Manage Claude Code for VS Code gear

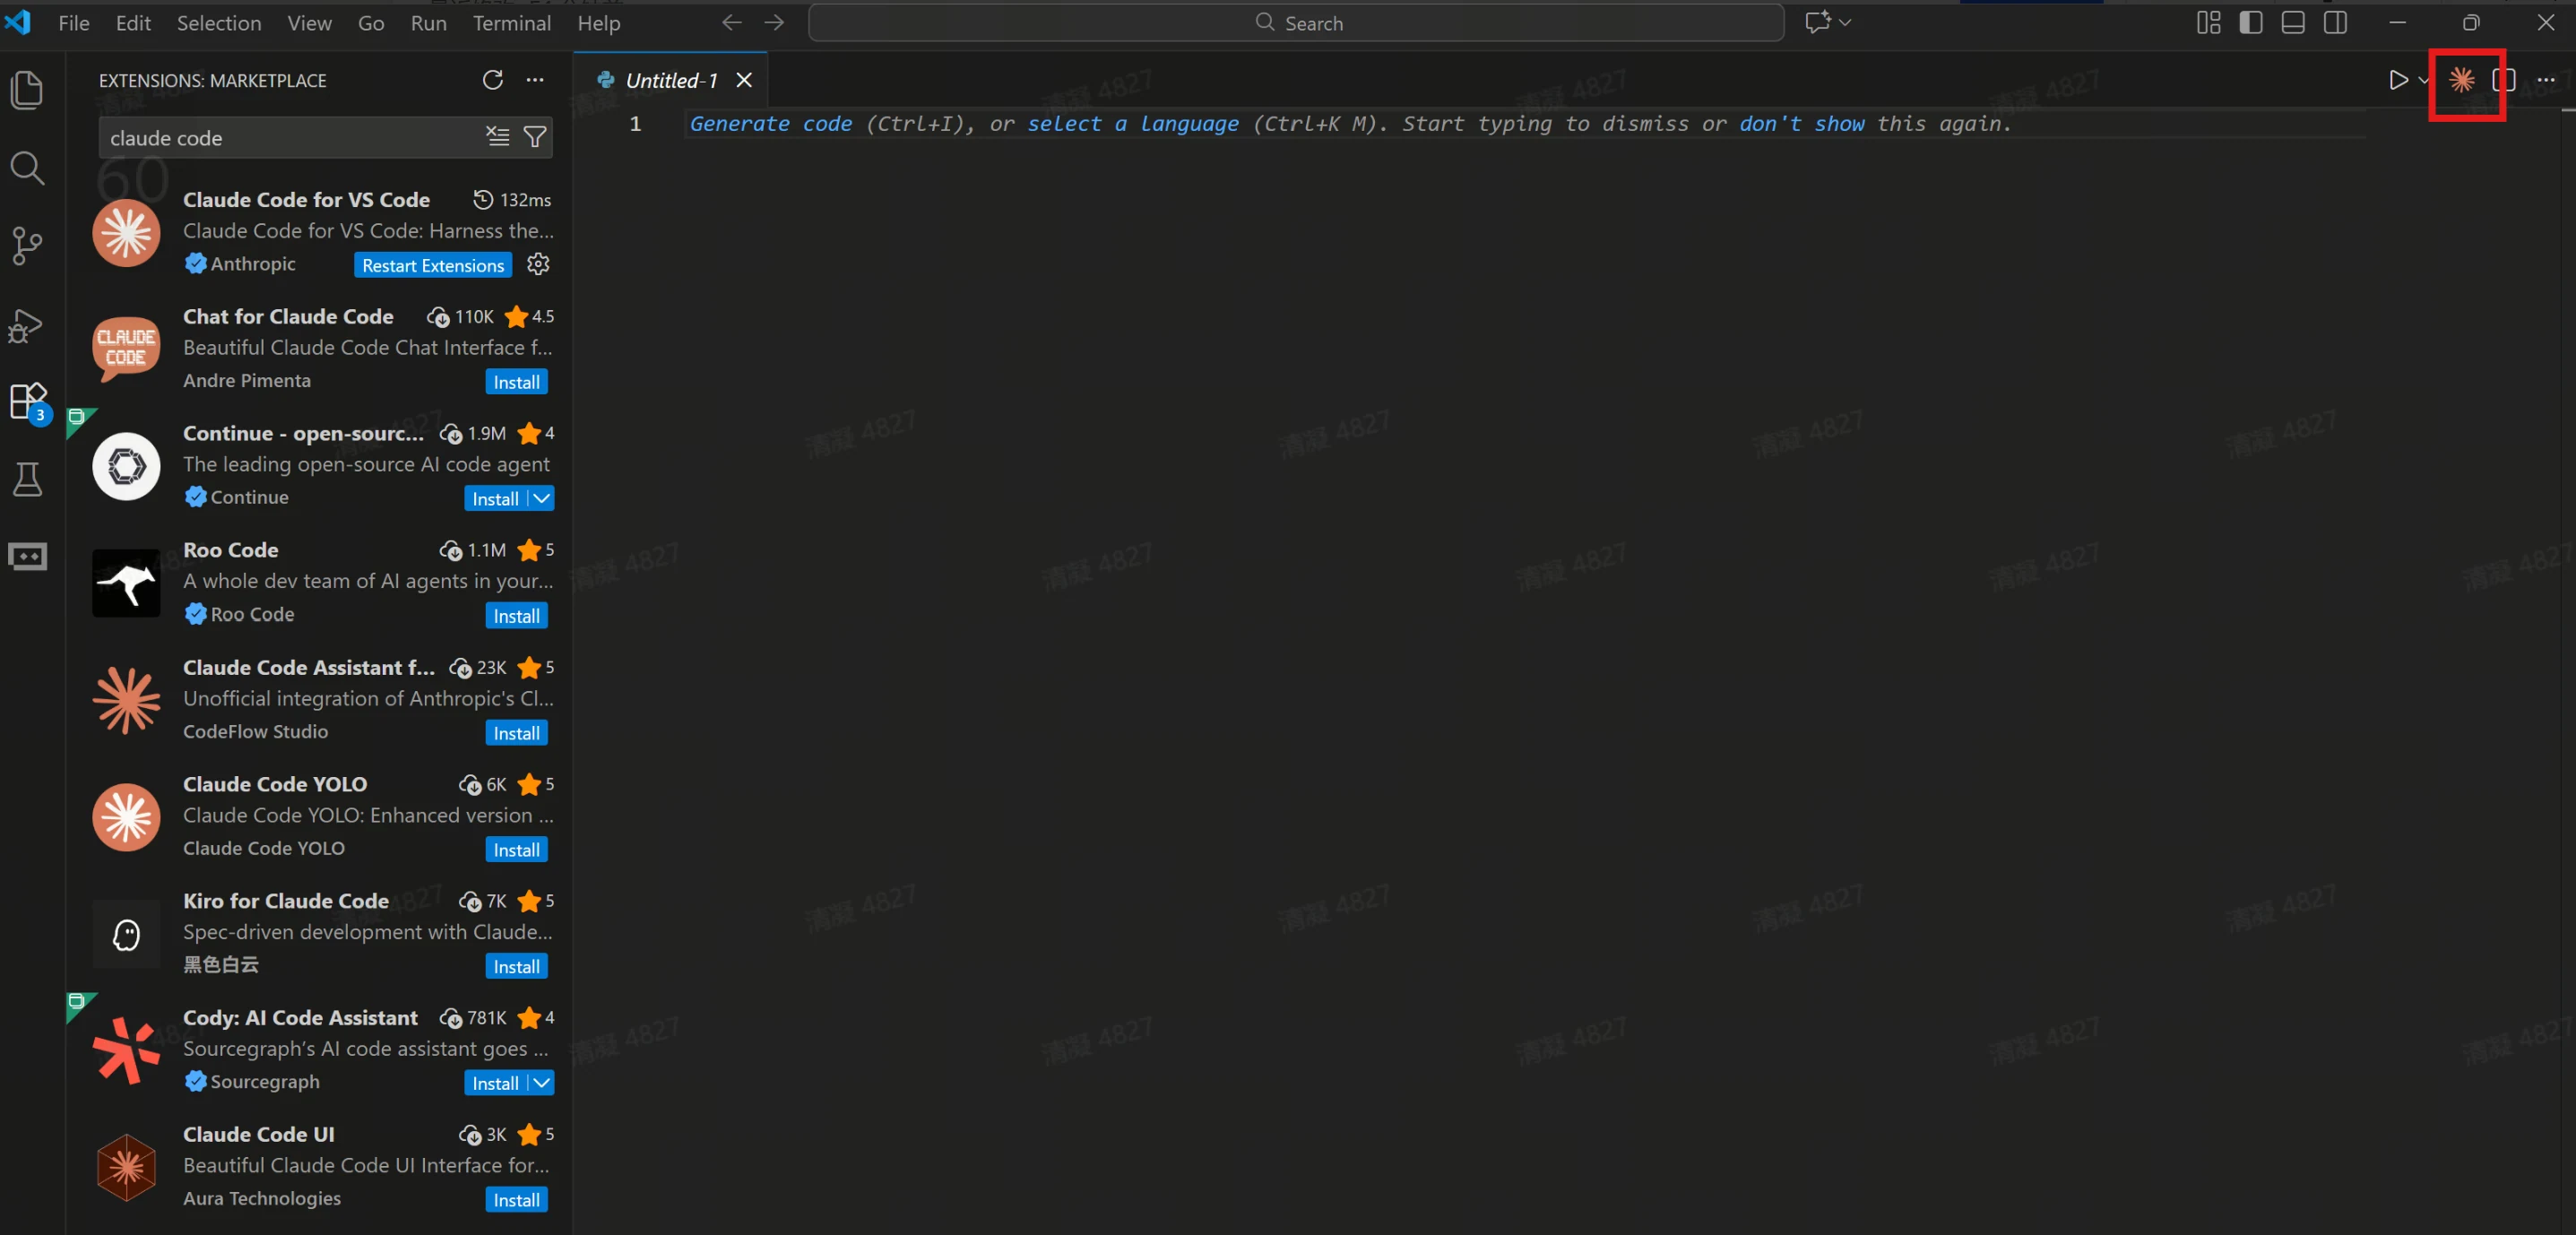pos(538,264)
